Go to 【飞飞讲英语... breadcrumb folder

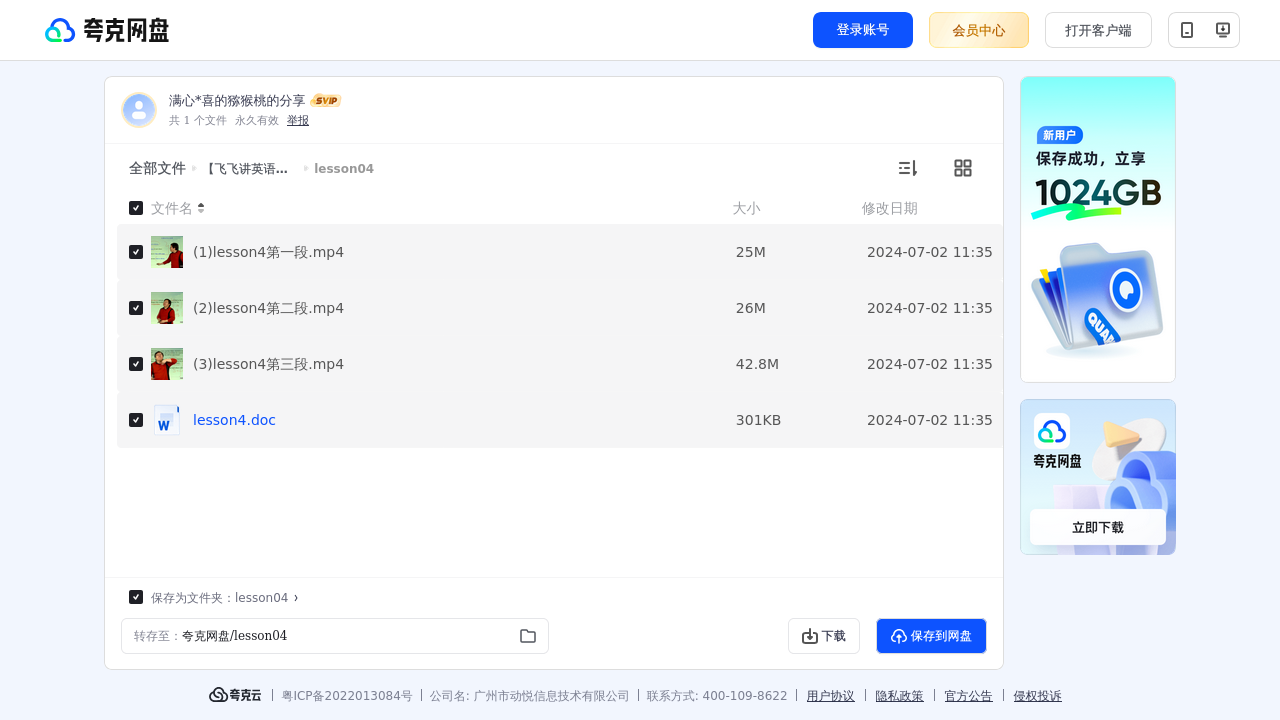tap(247, 168)
